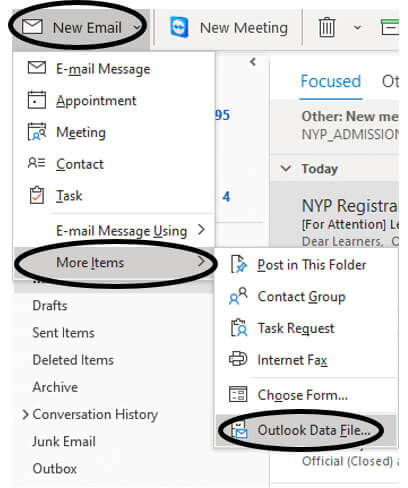Click the Delete trash can icon
This screenshot has height=488, width=408.
point(327,27)
